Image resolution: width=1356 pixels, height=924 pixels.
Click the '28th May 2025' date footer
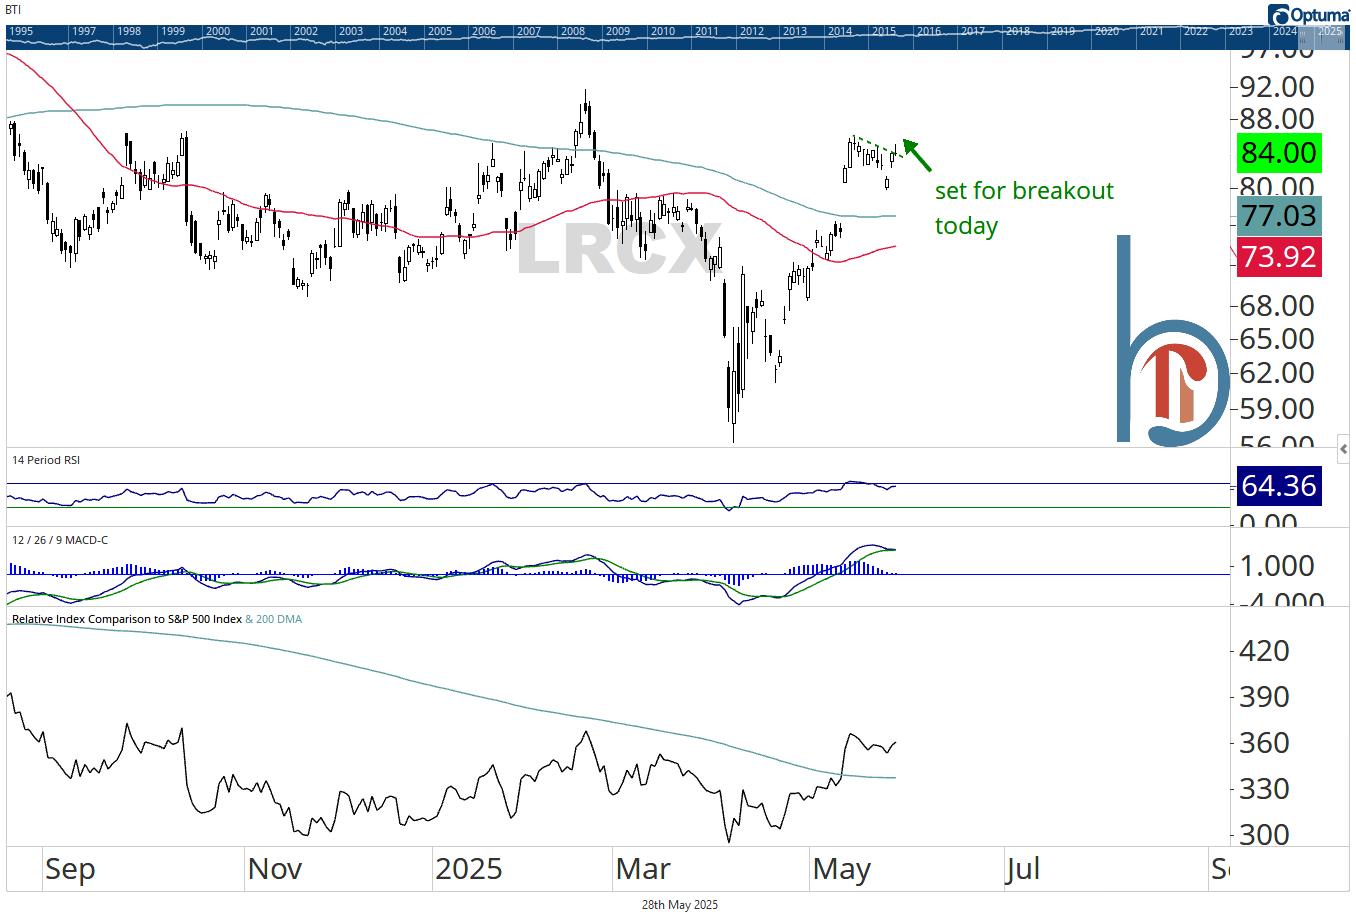coord(680,905)
